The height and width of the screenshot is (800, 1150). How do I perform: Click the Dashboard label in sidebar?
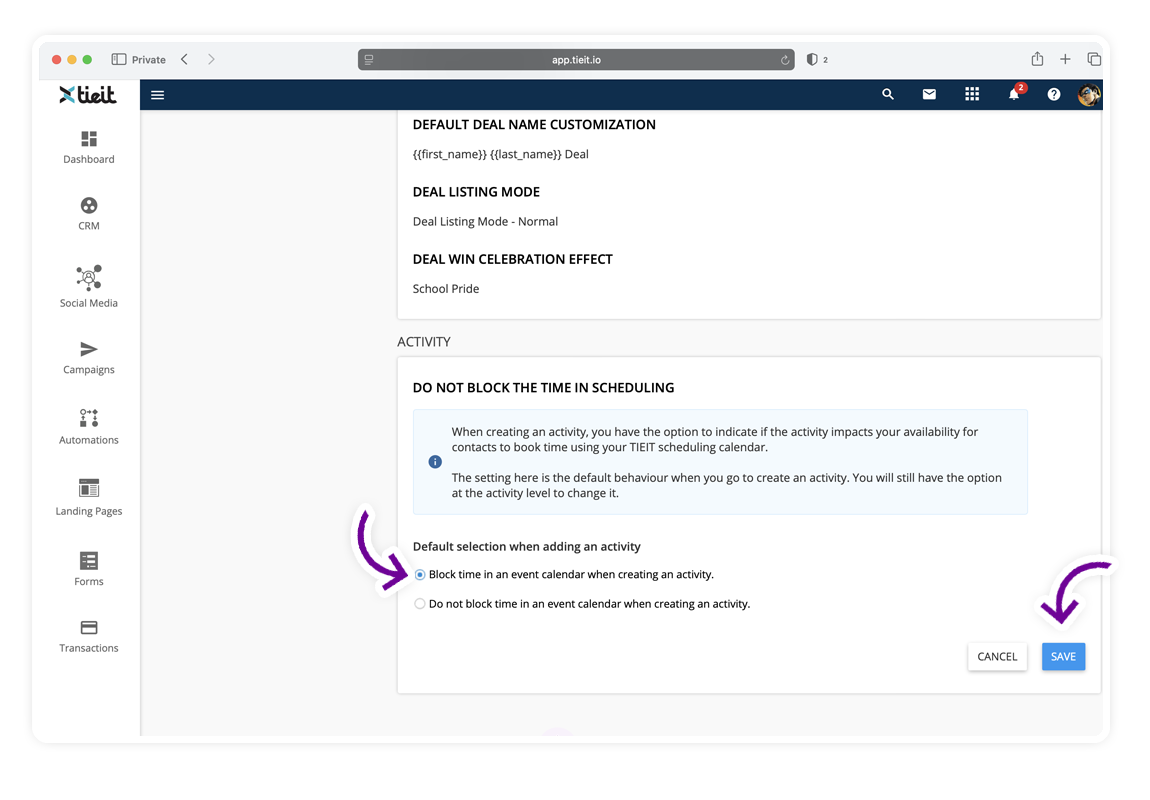(x=89, y=159)
